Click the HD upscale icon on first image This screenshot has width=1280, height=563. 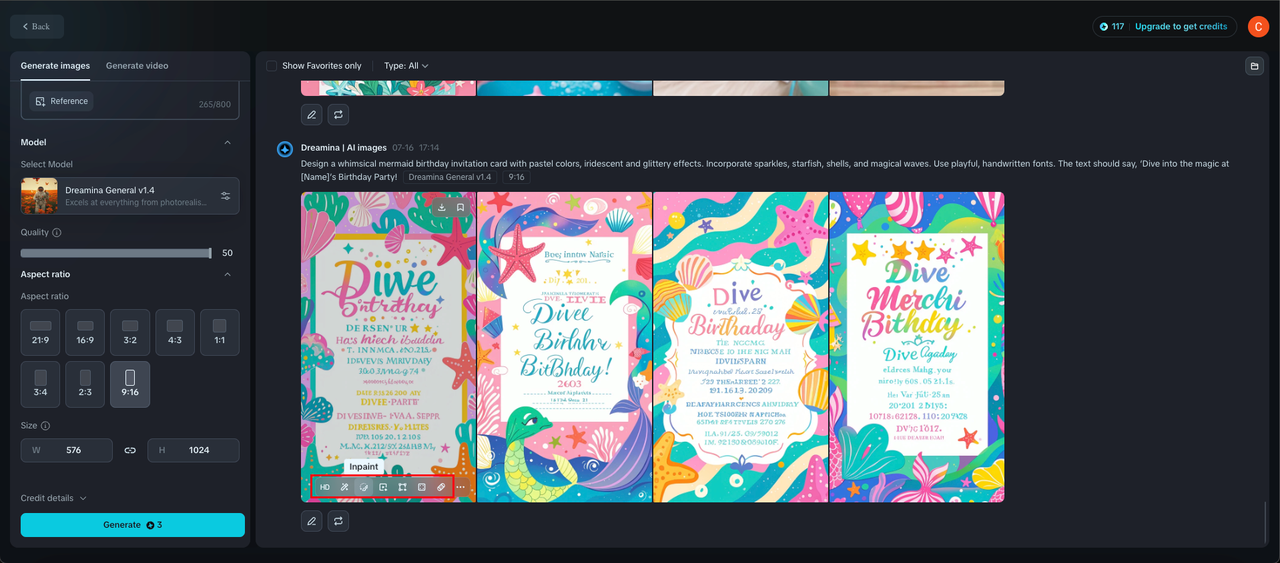pyautogui.click(x=325, y=487)
